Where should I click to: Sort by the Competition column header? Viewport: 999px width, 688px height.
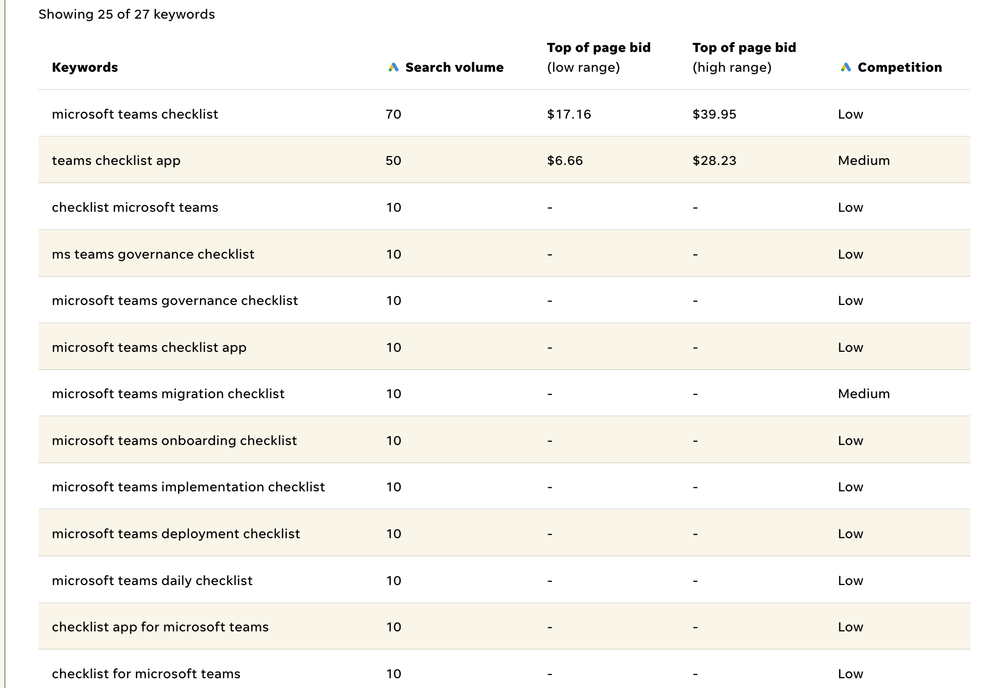click(x=900, y=67)
